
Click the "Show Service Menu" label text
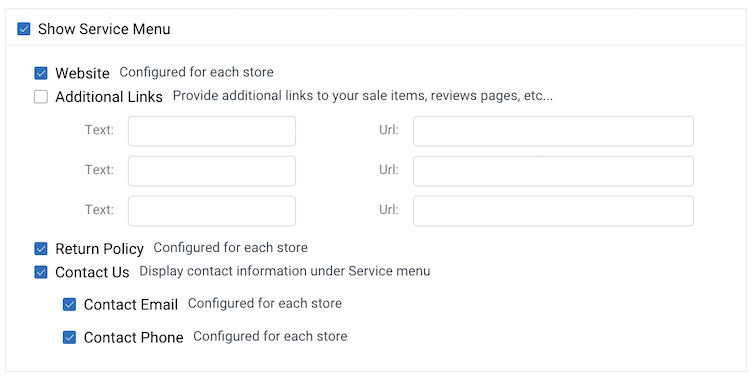click(104, 29)
